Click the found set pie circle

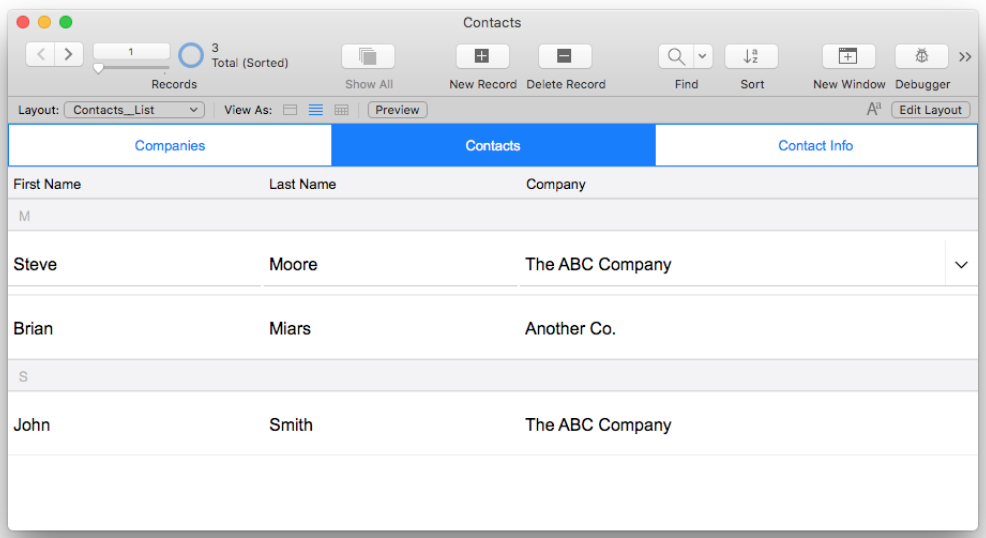(x=191, y=55)
